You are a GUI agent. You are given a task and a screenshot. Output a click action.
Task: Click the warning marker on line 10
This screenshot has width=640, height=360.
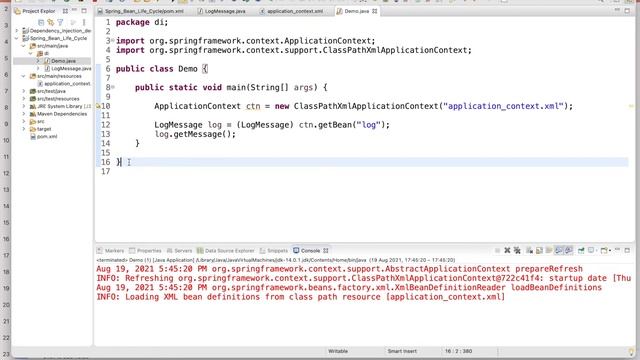point(98,106)
